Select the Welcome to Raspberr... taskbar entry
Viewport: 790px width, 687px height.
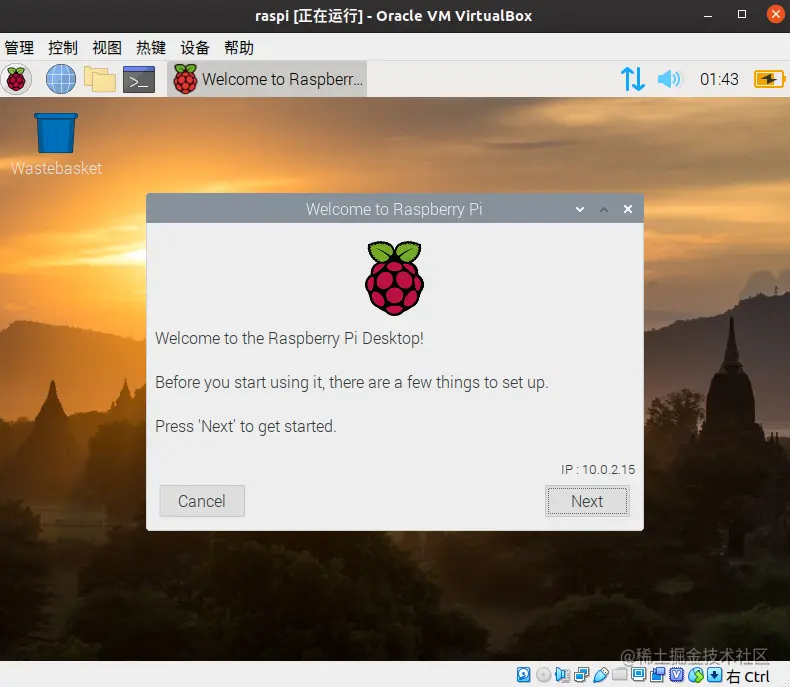click(267, 79)
